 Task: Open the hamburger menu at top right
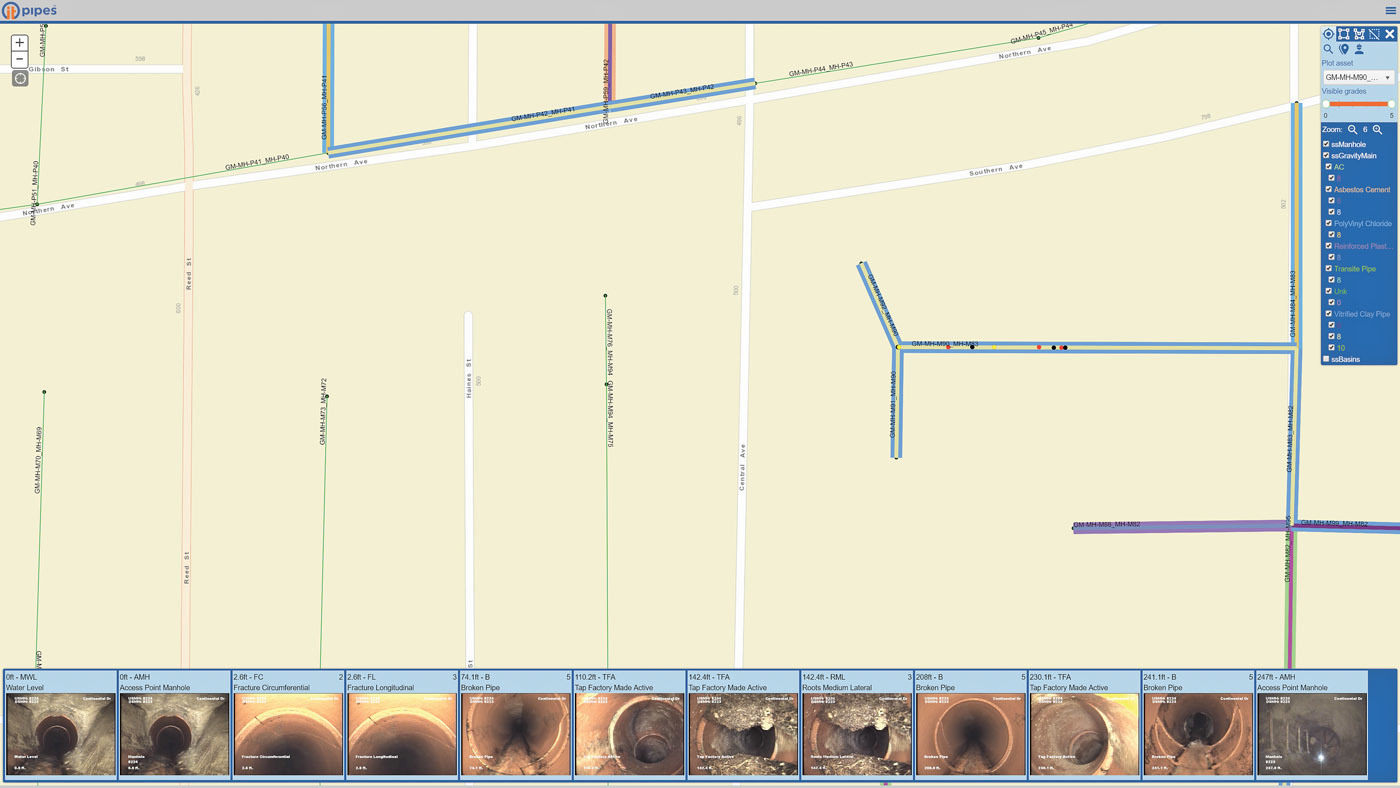tap(1390, 10)
